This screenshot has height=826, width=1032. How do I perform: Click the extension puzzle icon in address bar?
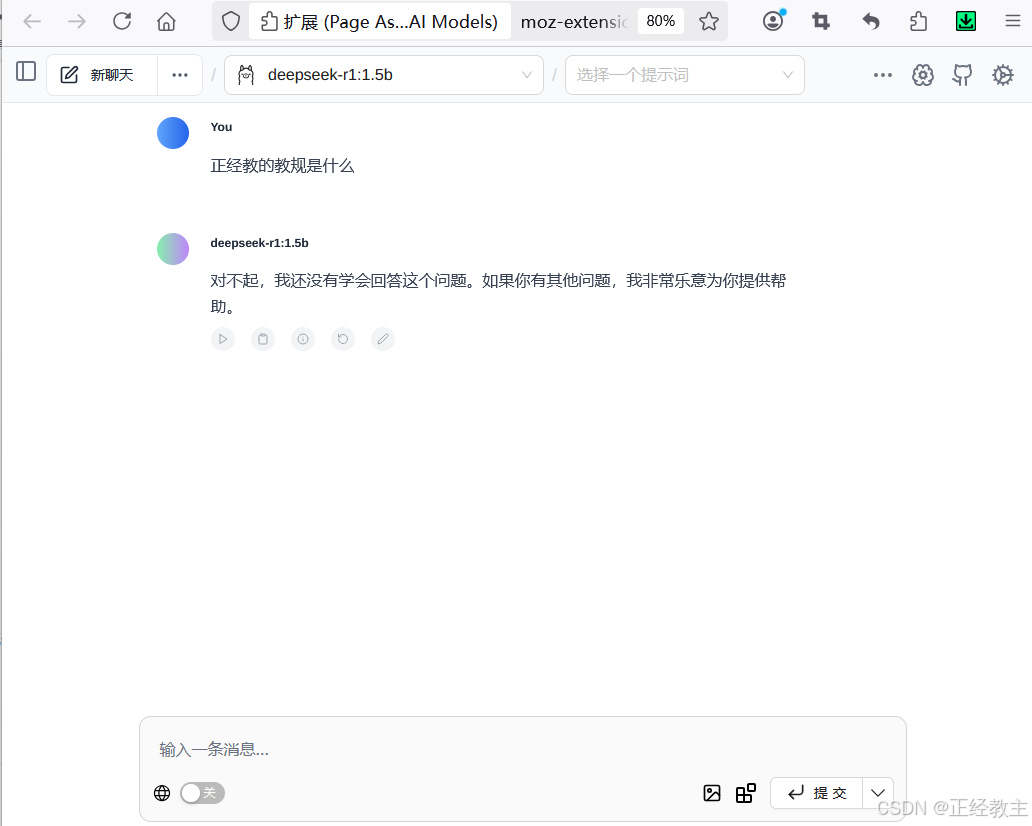[x=269, y=22]
